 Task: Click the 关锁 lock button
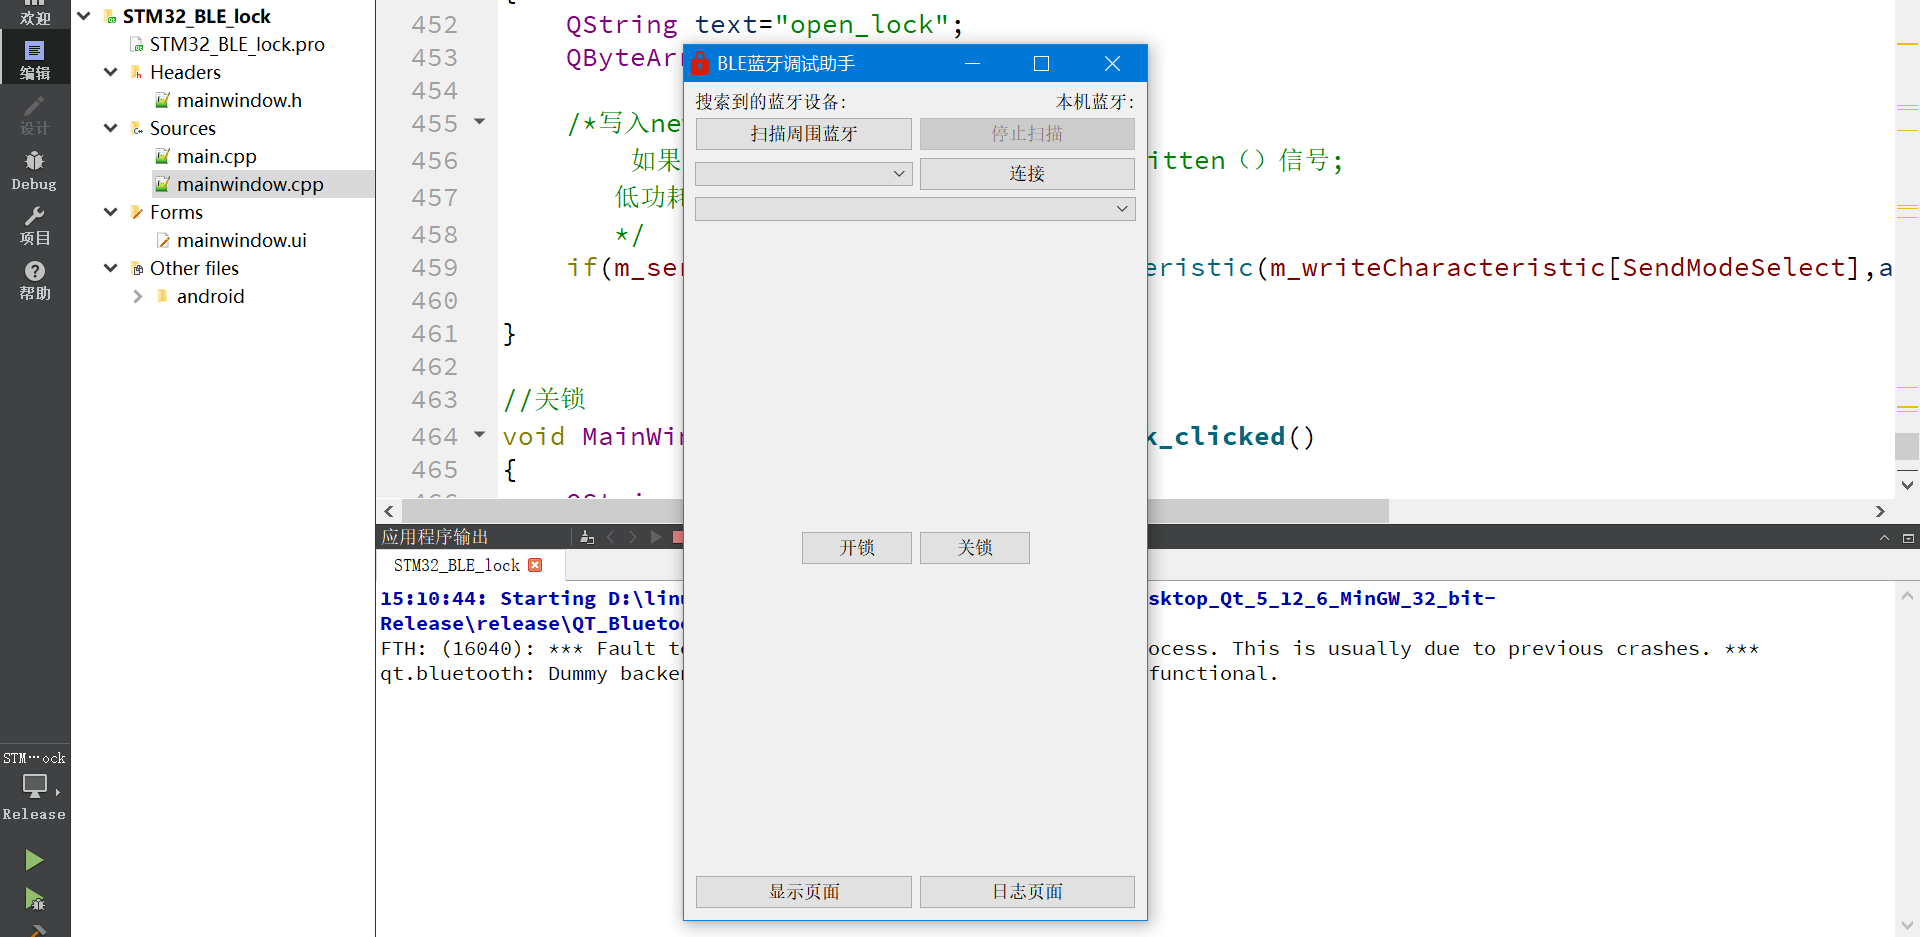[975, 548]
